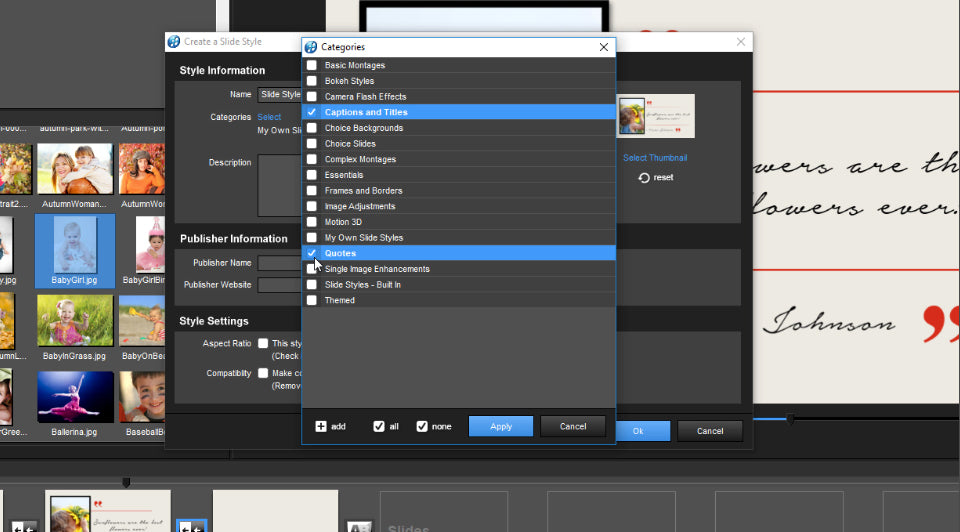Click the Quotes category label

pos(340,253)
